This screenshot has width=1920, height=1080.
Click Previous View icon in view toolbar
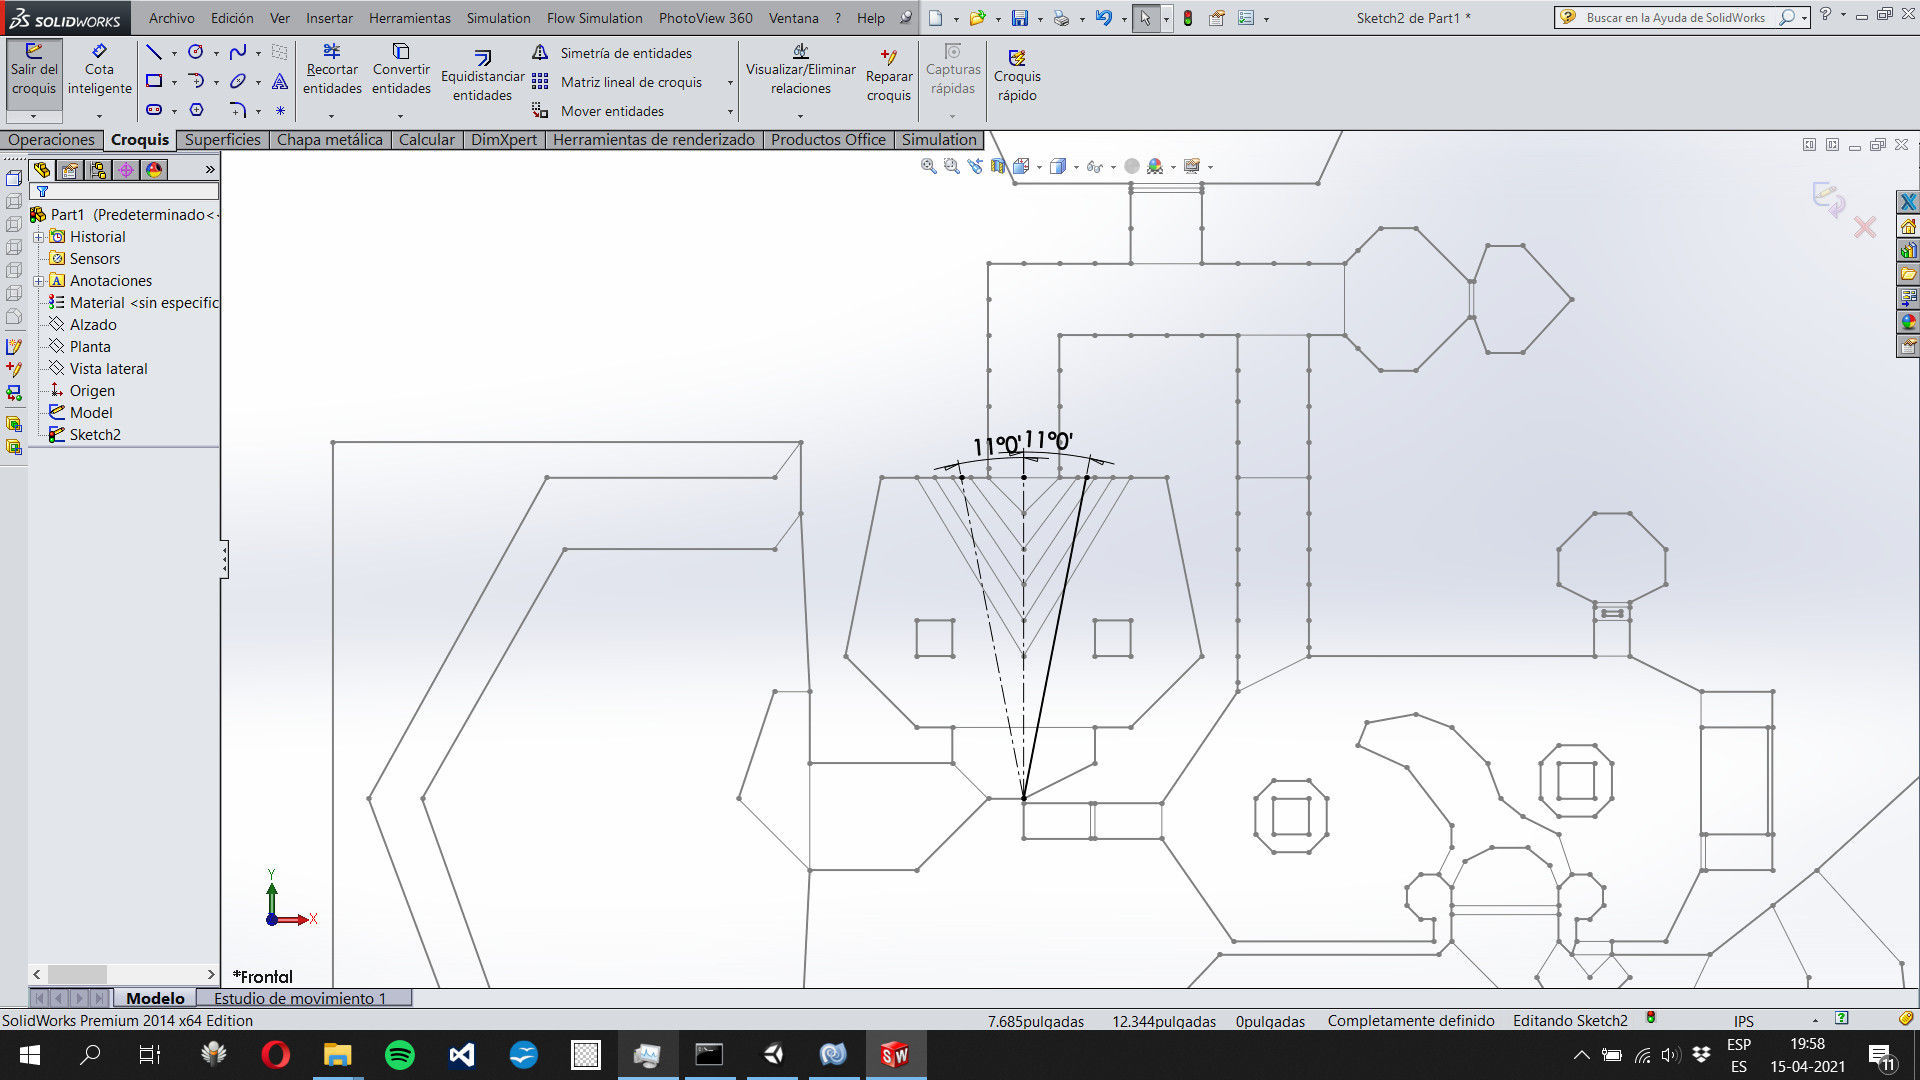pyautogui.click(x=975, y=166)
